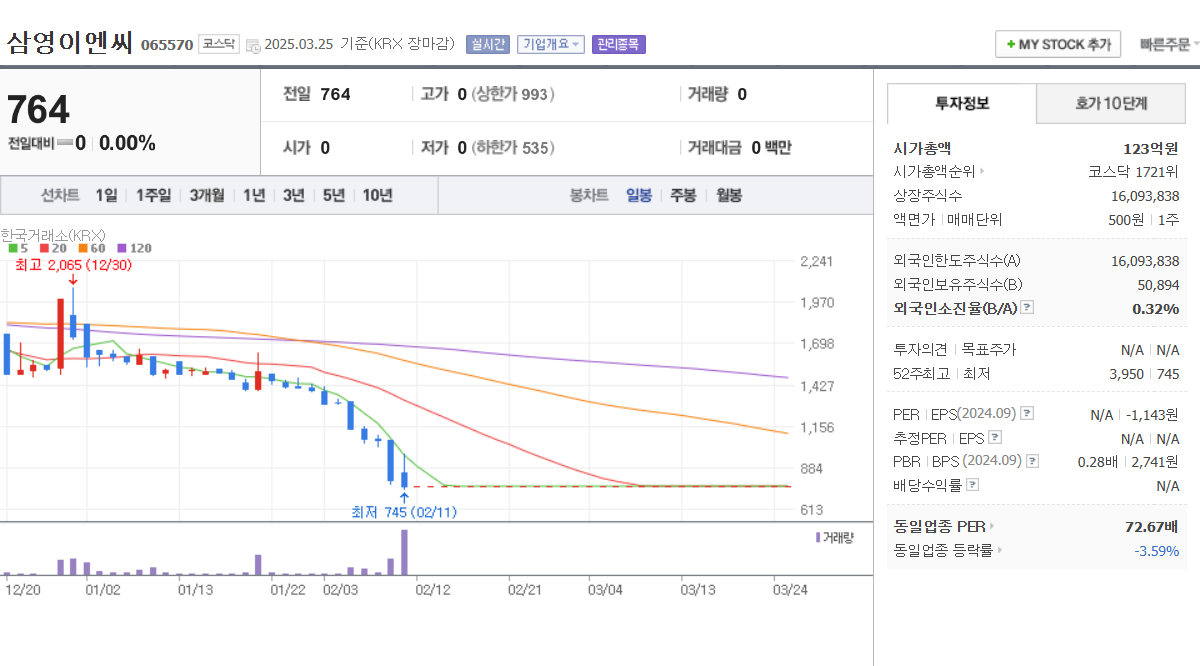The image size is (1200, 666).
Task: Open help icon beside PBR BPS (2024.09)
Action: (1033, 461)
